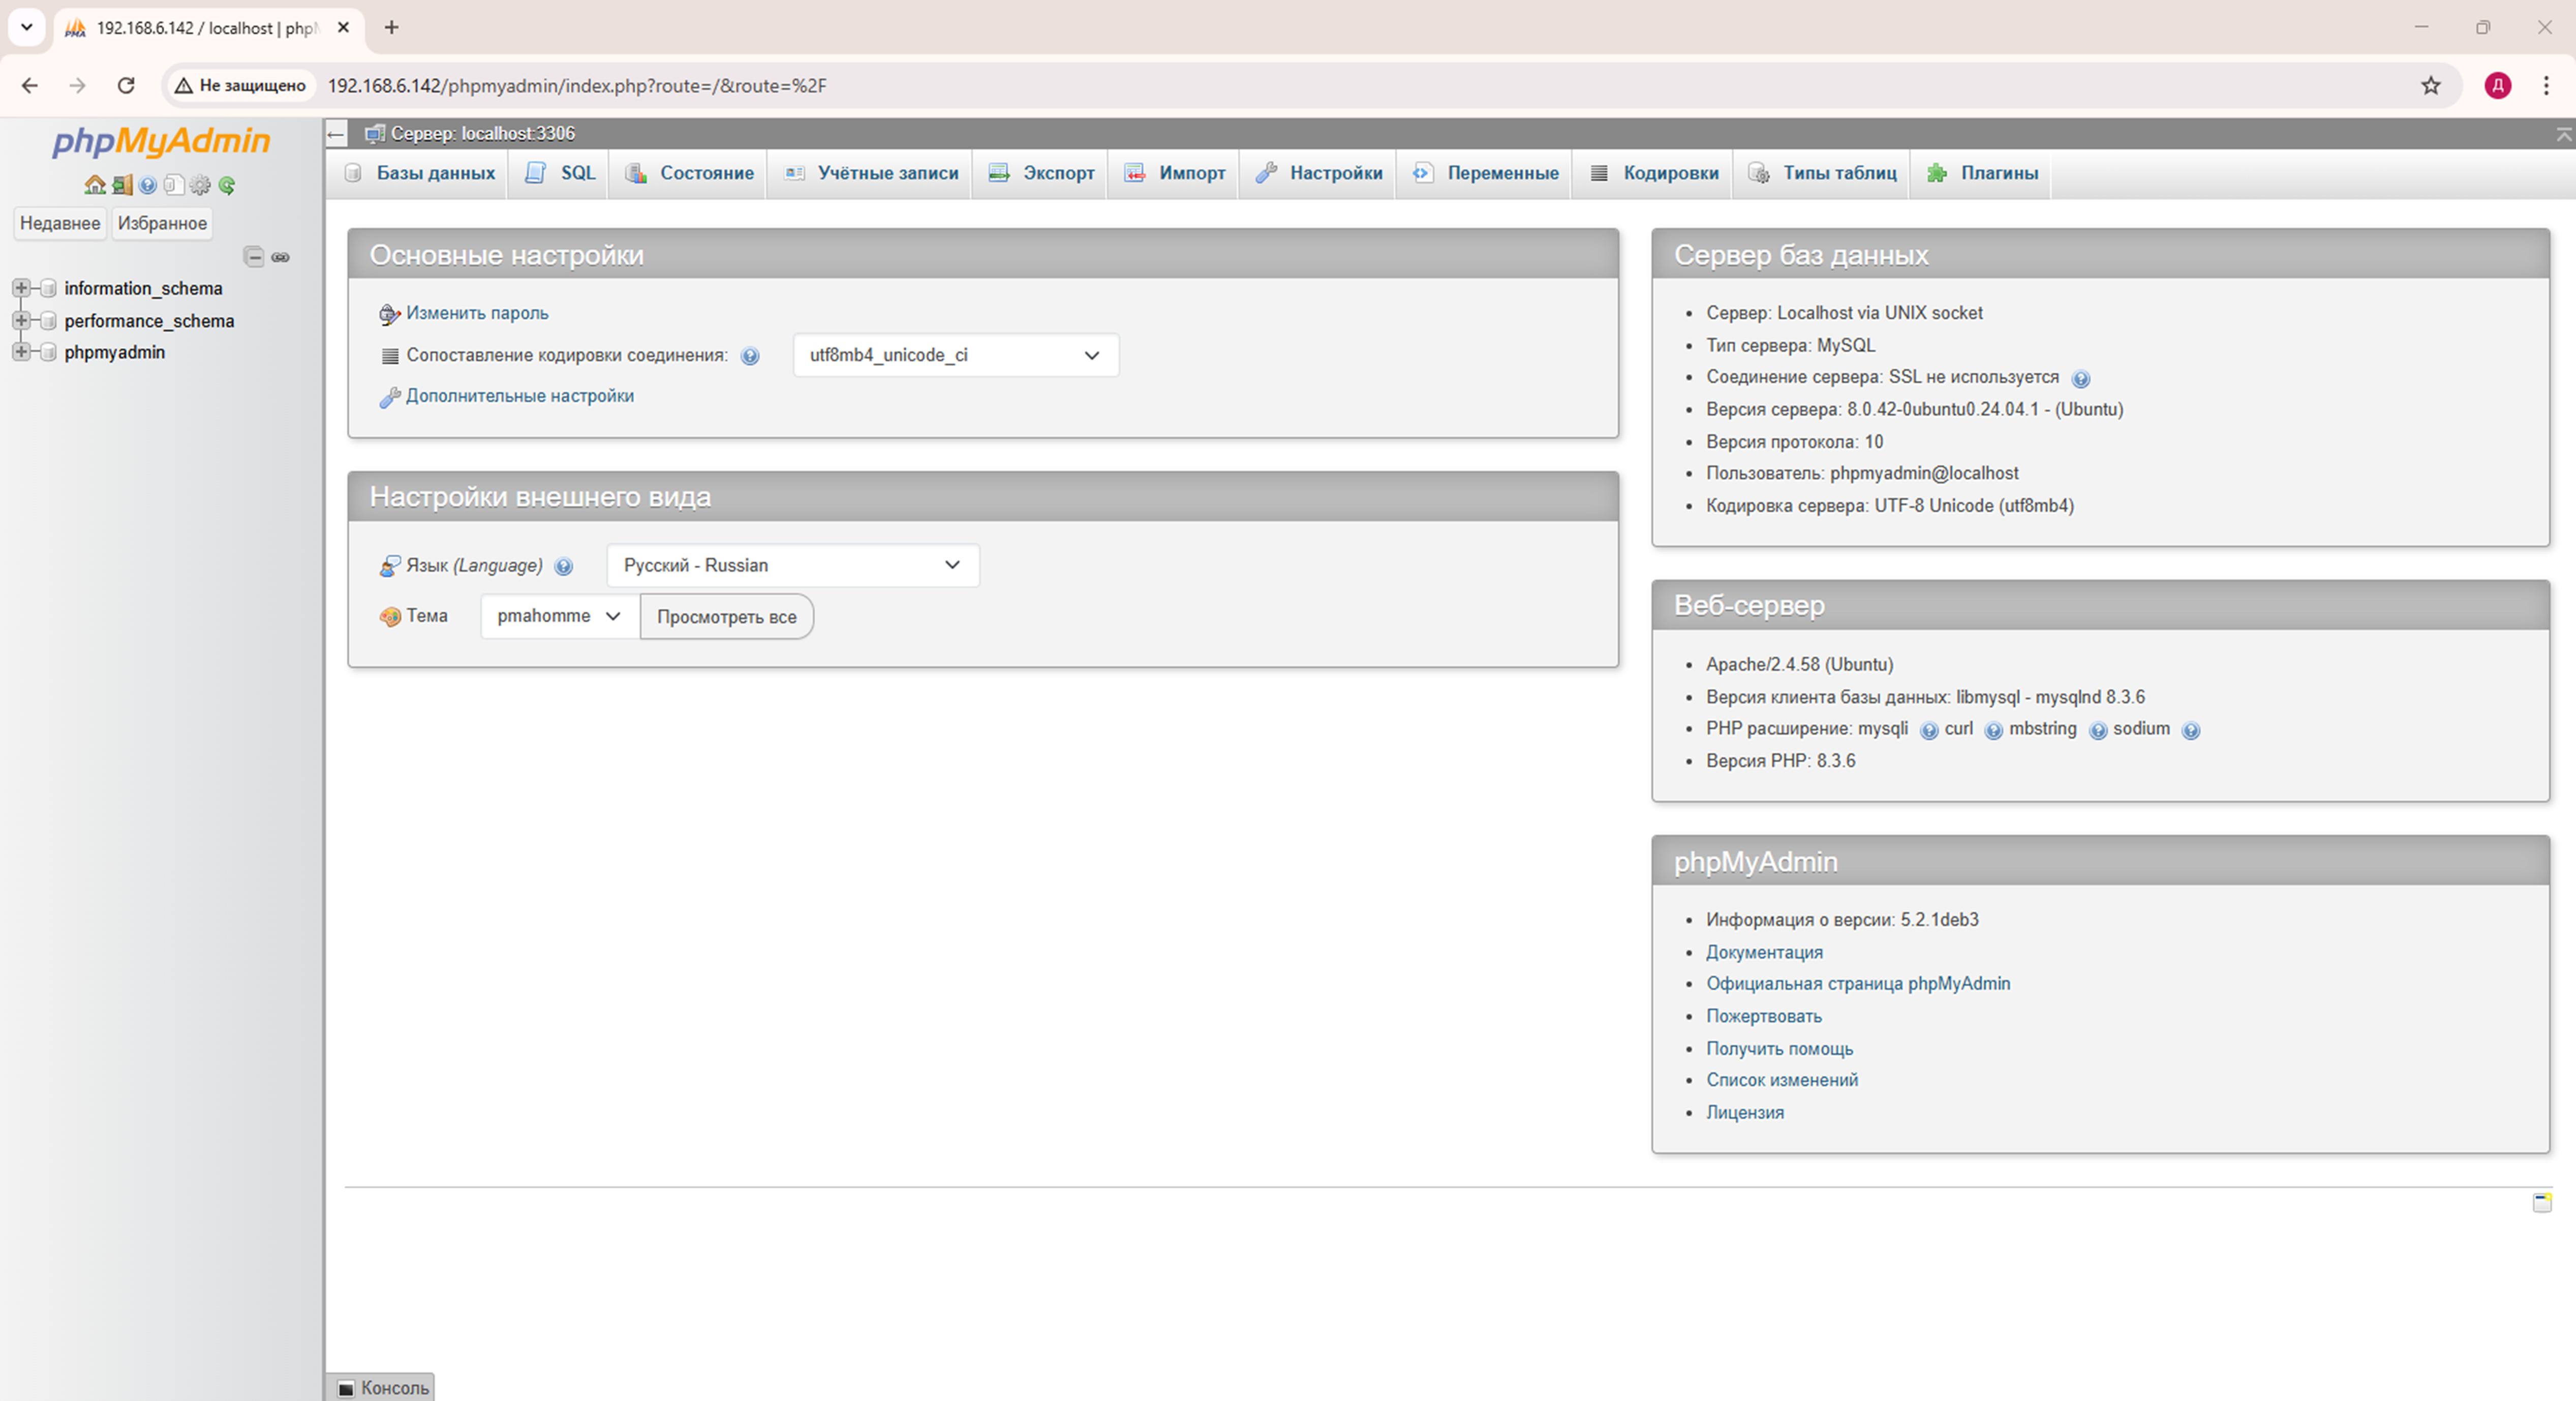Open Chrome three-dot menu
The height and width of the screenshot is (1401, 2576).
[x=2546, y=86]
